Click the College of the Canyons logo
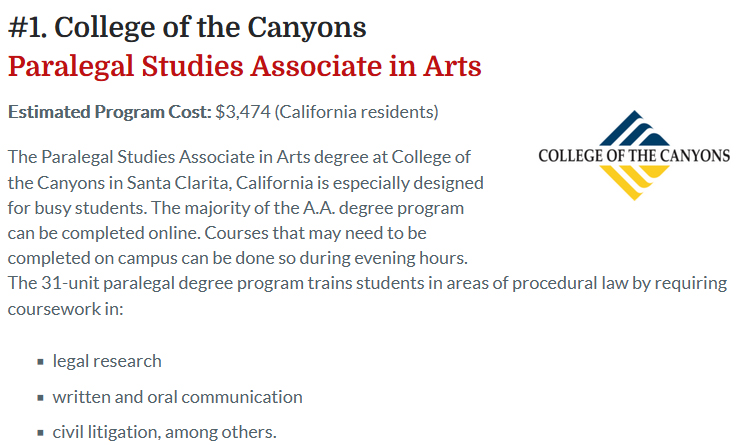The height and width of the screenshot is (445, 744). tap(634, 156)
